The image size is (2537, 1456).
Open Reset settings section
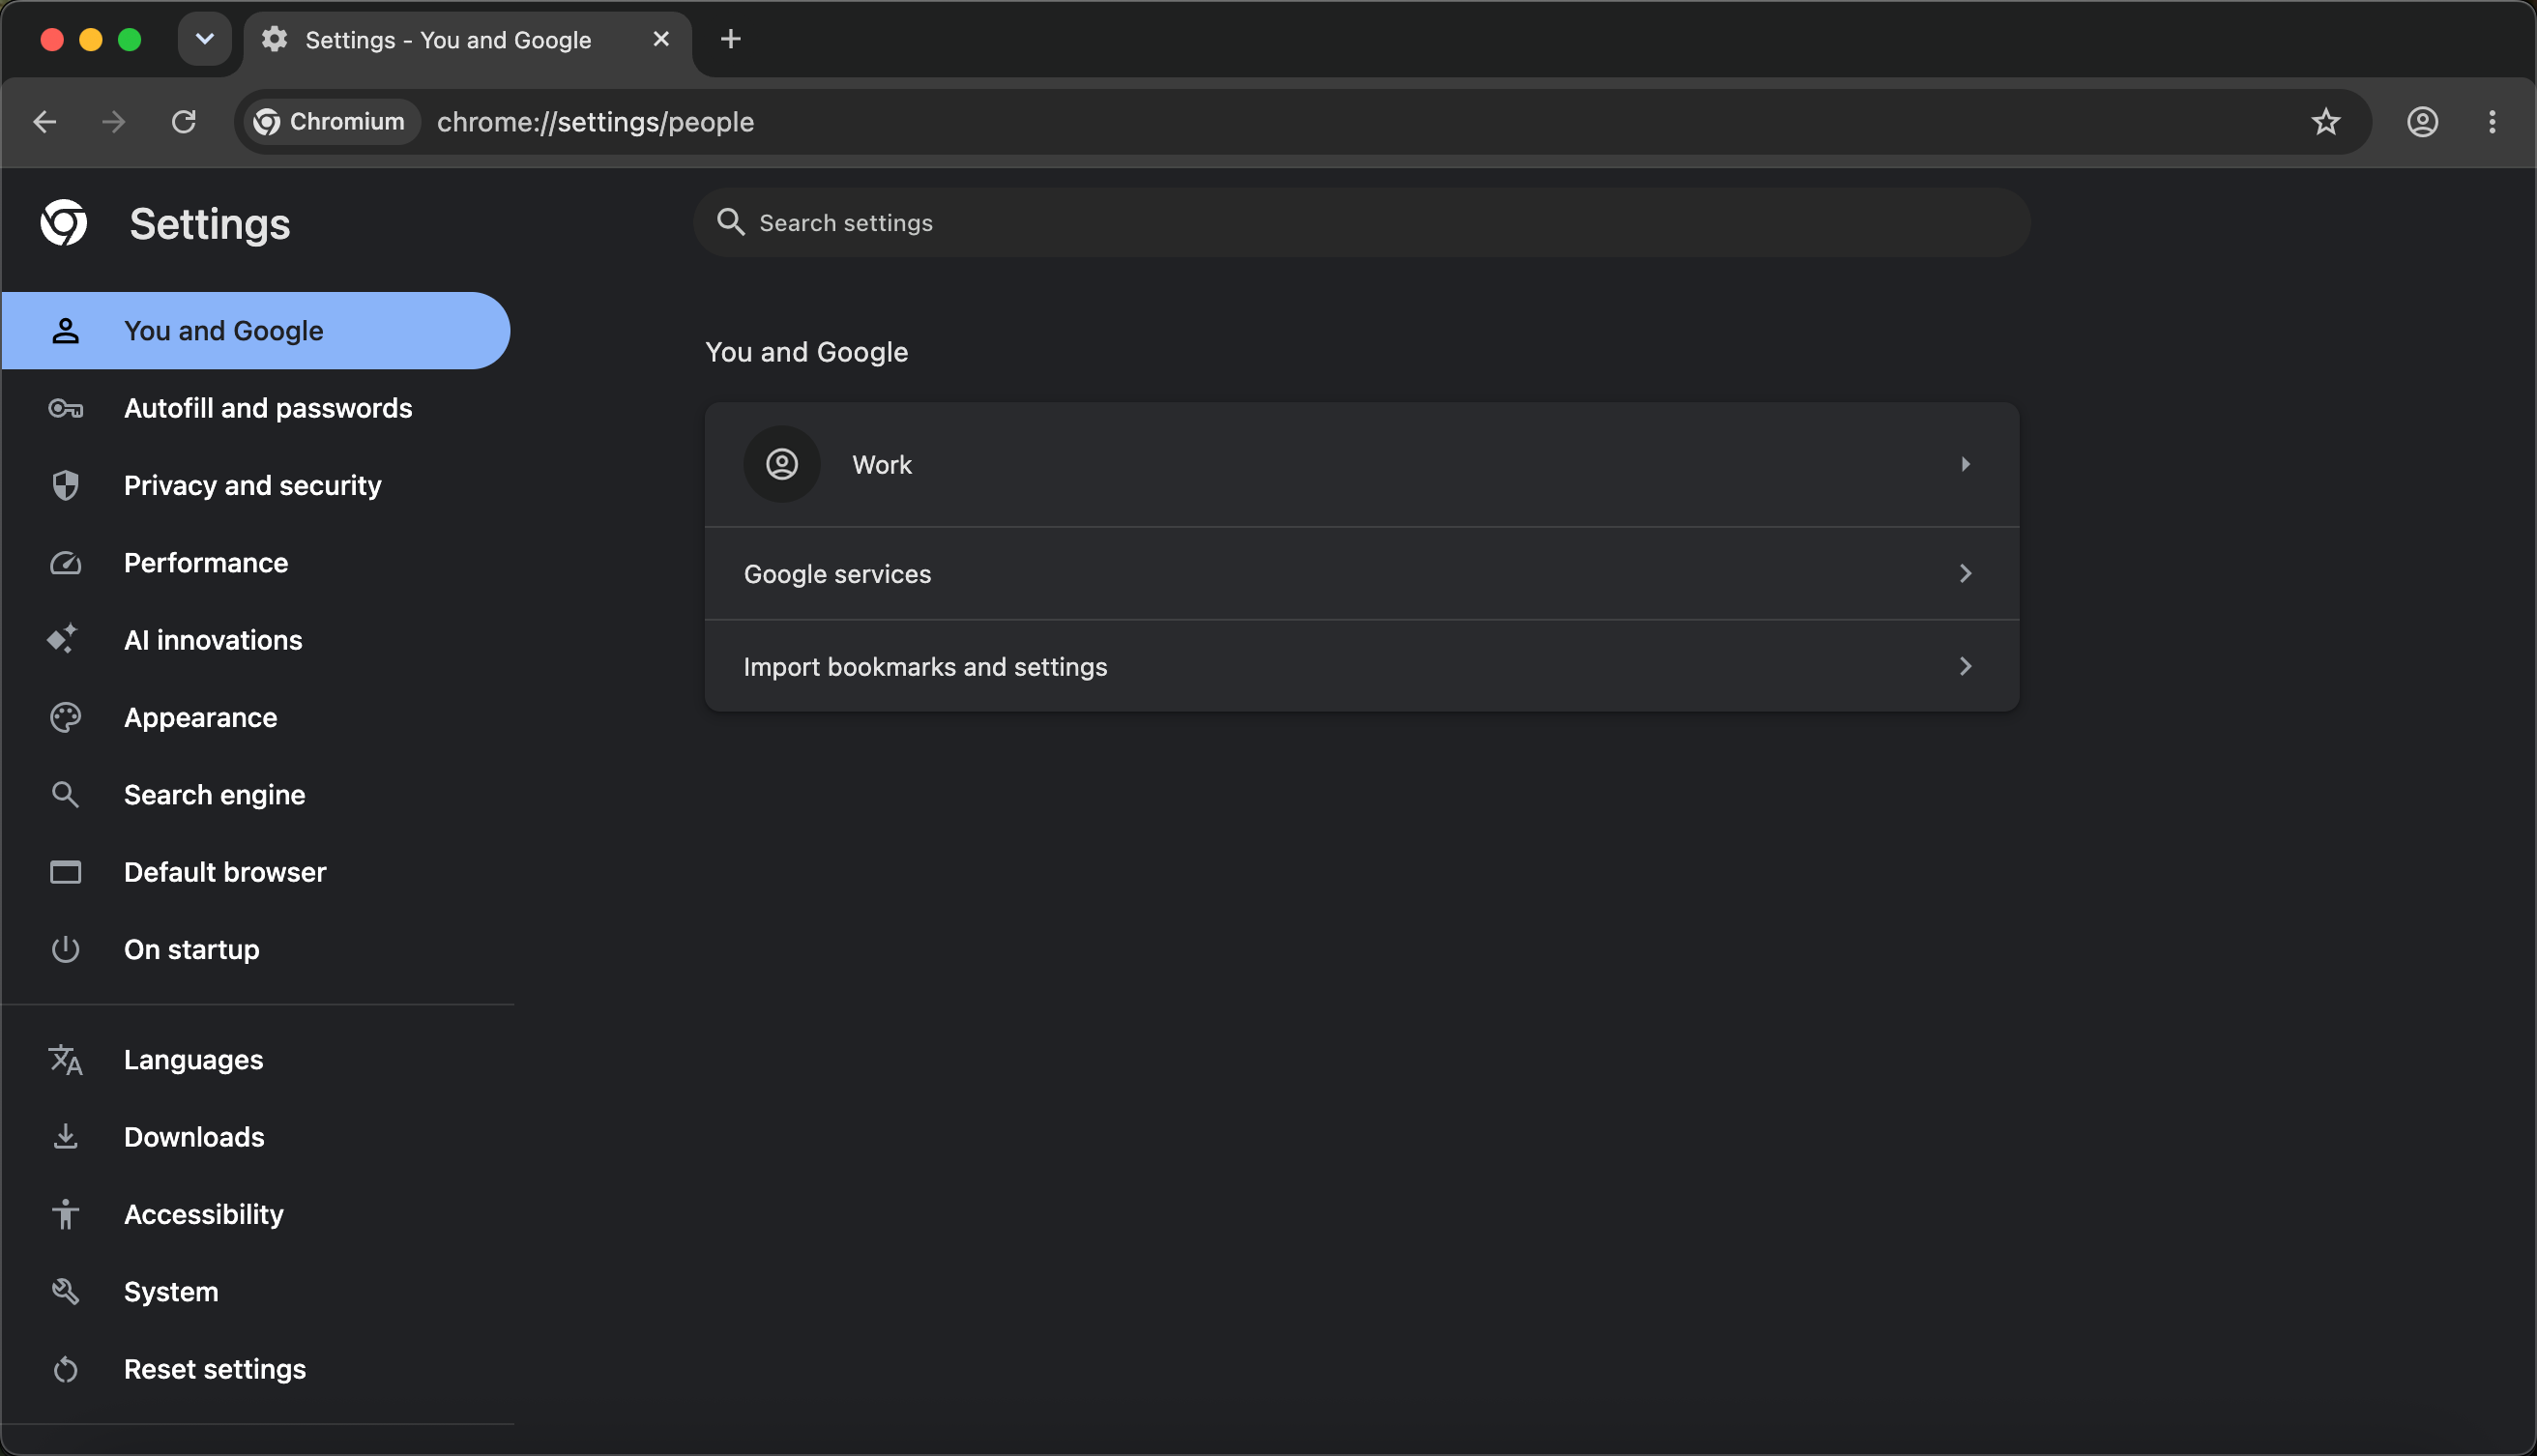[256, 1369]
